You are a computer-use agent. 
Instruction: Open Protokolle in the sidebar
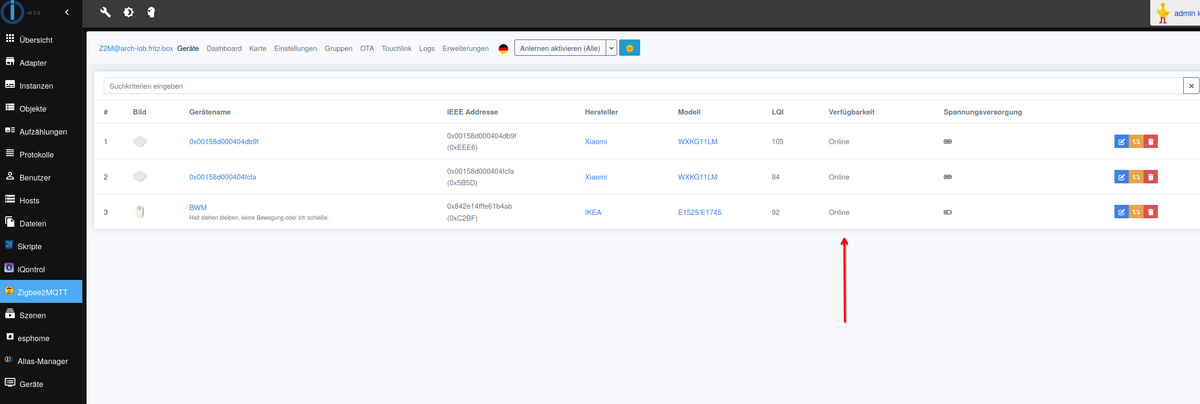(x=42, y=154)
